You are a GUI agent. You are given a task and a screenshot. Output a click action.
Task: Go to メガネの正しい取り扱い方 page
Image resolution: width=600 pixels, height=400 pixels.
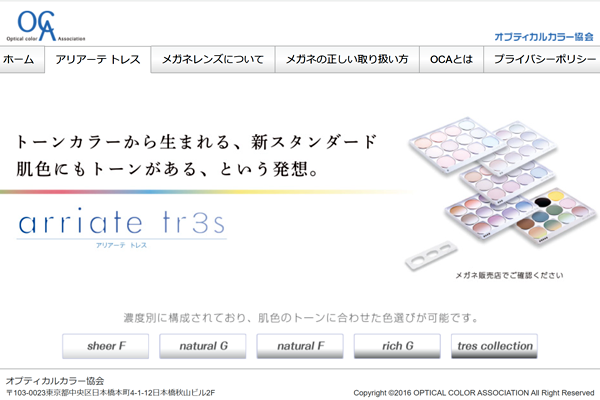click(x=347, y=60)
